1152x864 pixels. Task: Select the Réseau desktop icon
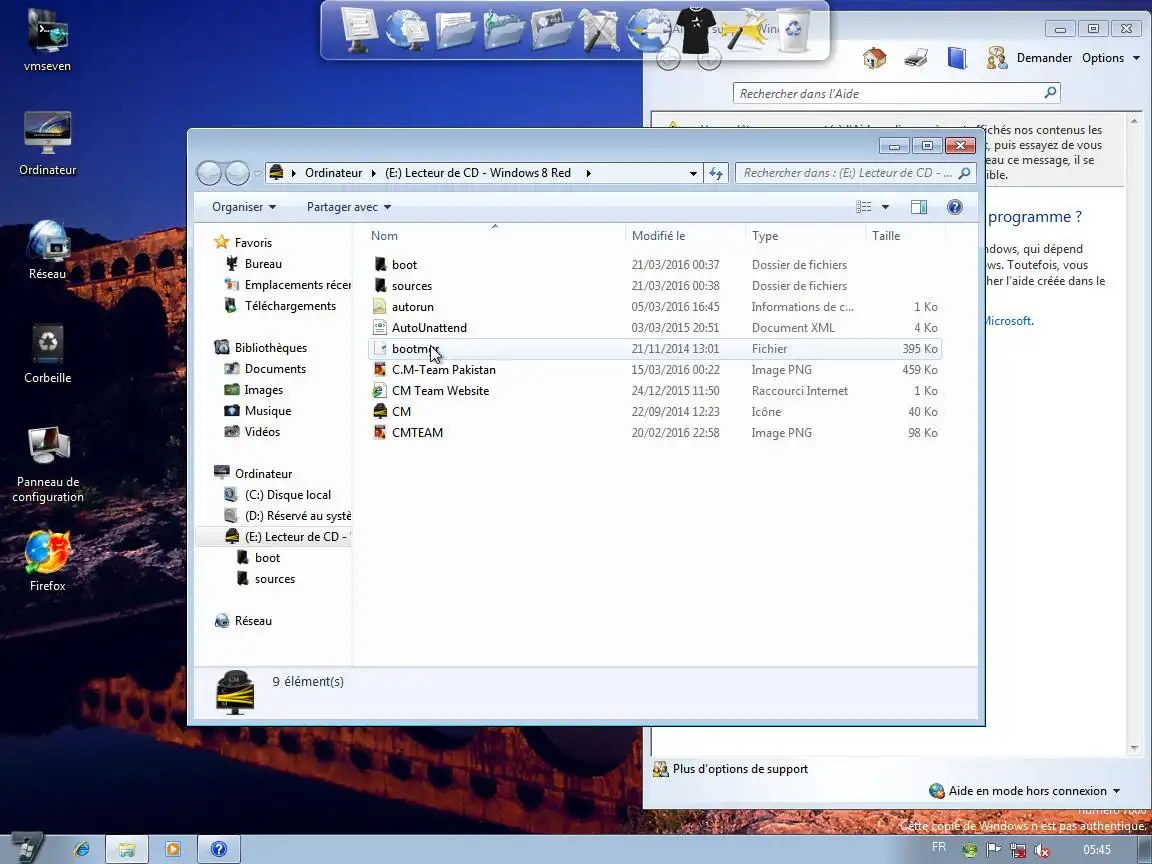click(47, 250)
